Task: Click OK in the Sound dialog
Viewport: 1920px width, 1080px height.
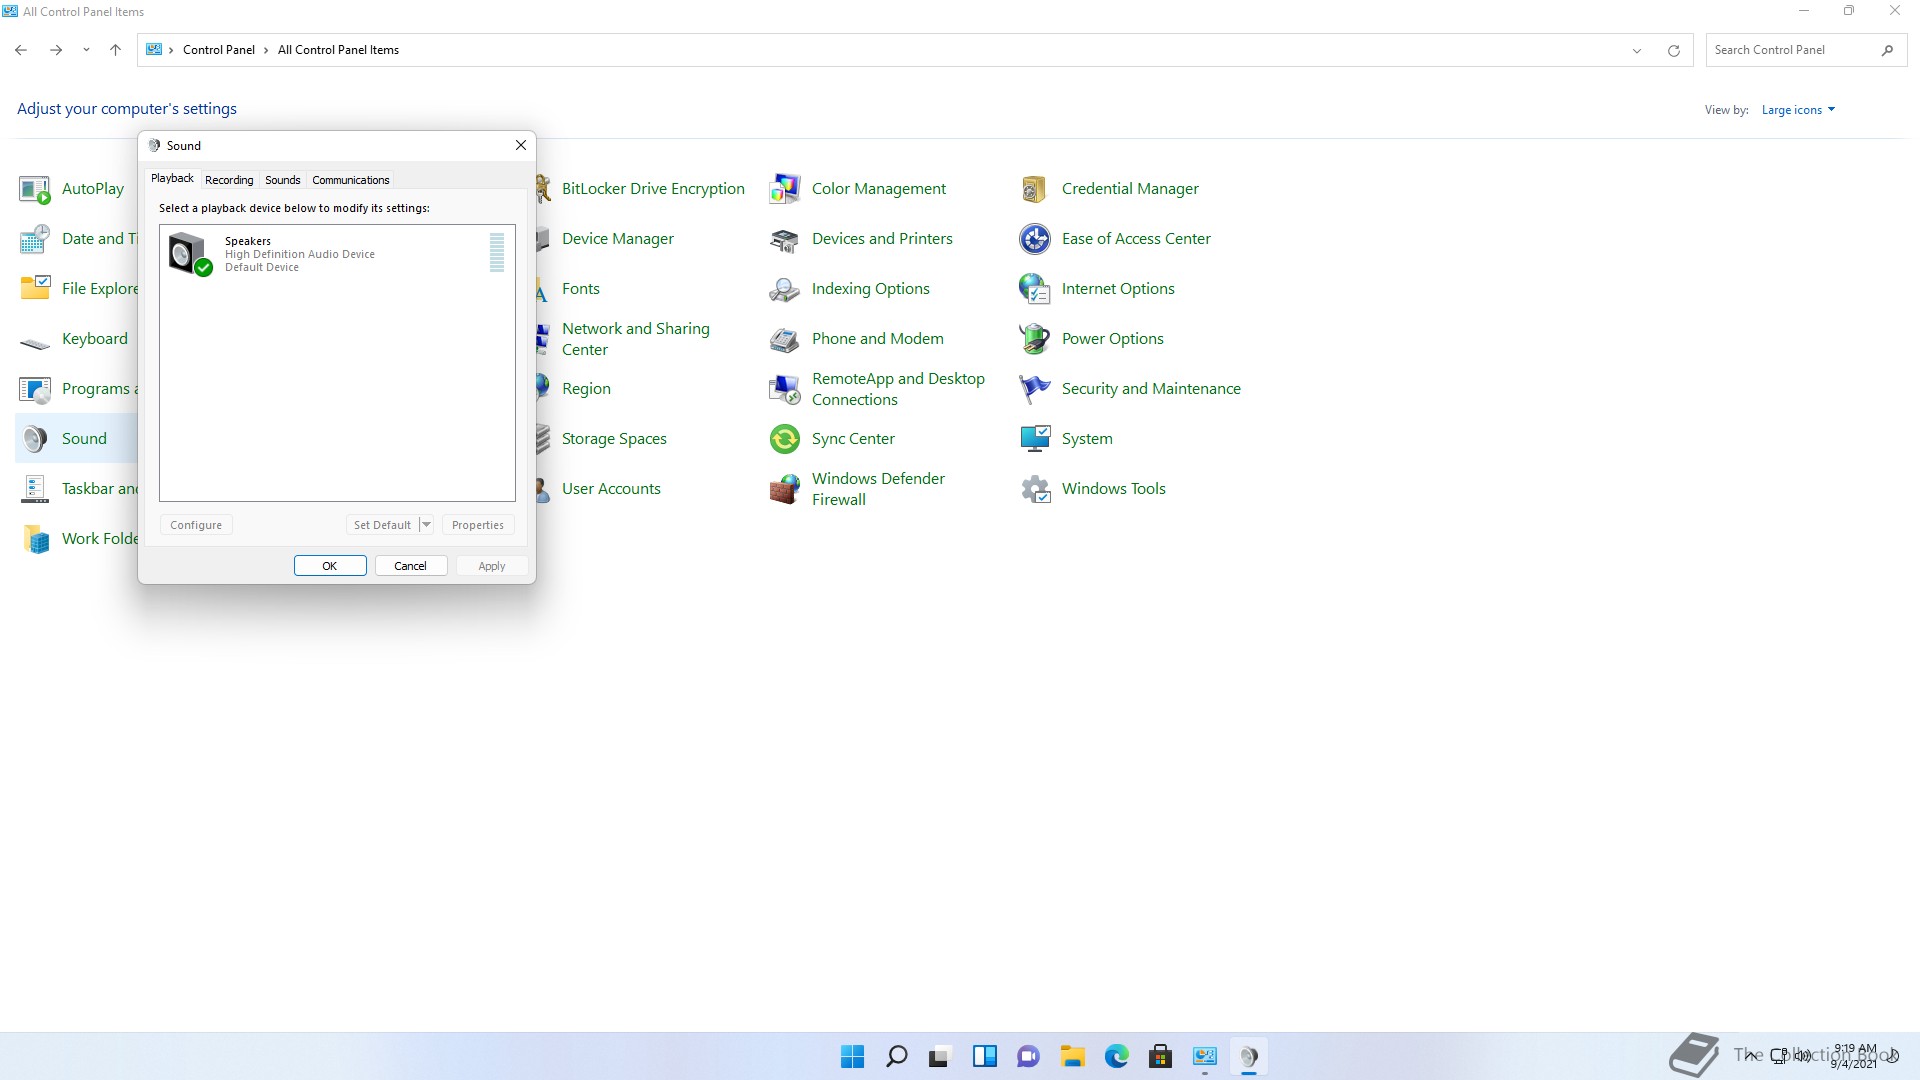Action: (330, 566)
